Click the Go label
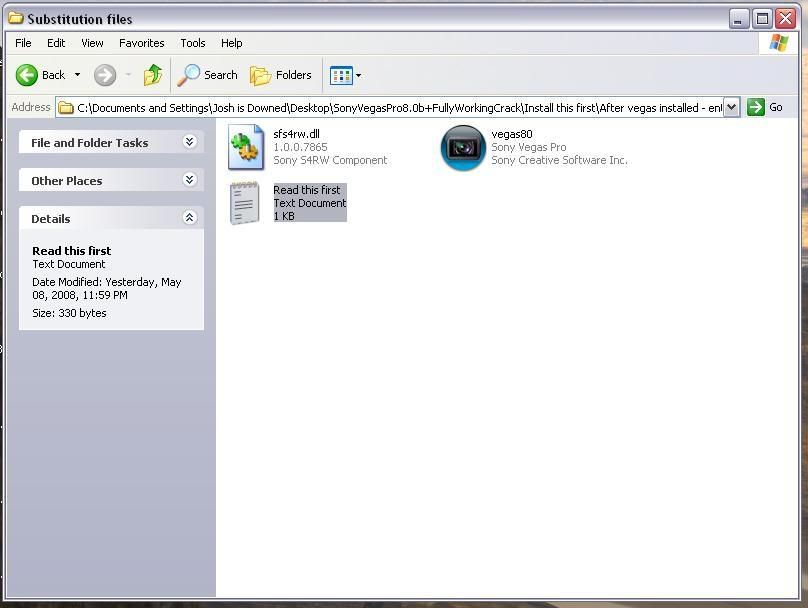The width and height of the screenshot is (808, 608). (776, 107)
